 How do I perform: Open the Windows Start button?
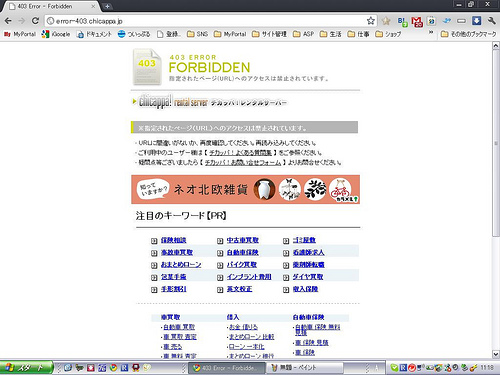click(x=27, y=368)
